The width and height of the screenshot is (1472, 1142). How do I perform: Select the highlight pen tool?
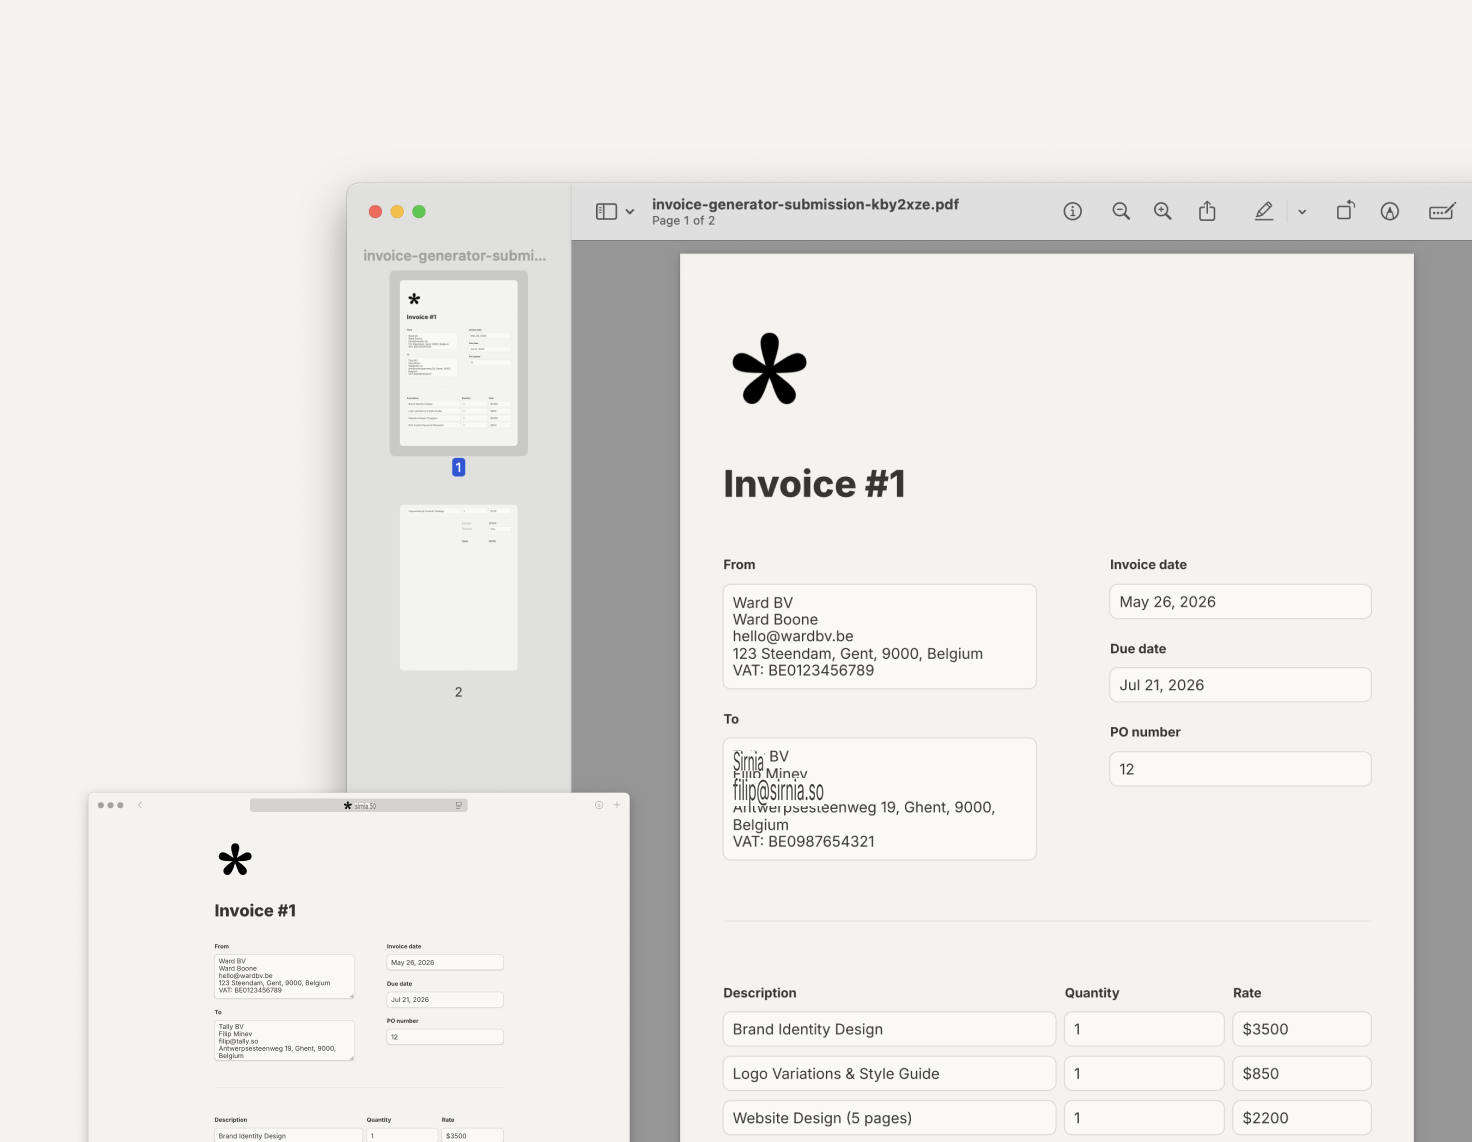coord(1264,211)
